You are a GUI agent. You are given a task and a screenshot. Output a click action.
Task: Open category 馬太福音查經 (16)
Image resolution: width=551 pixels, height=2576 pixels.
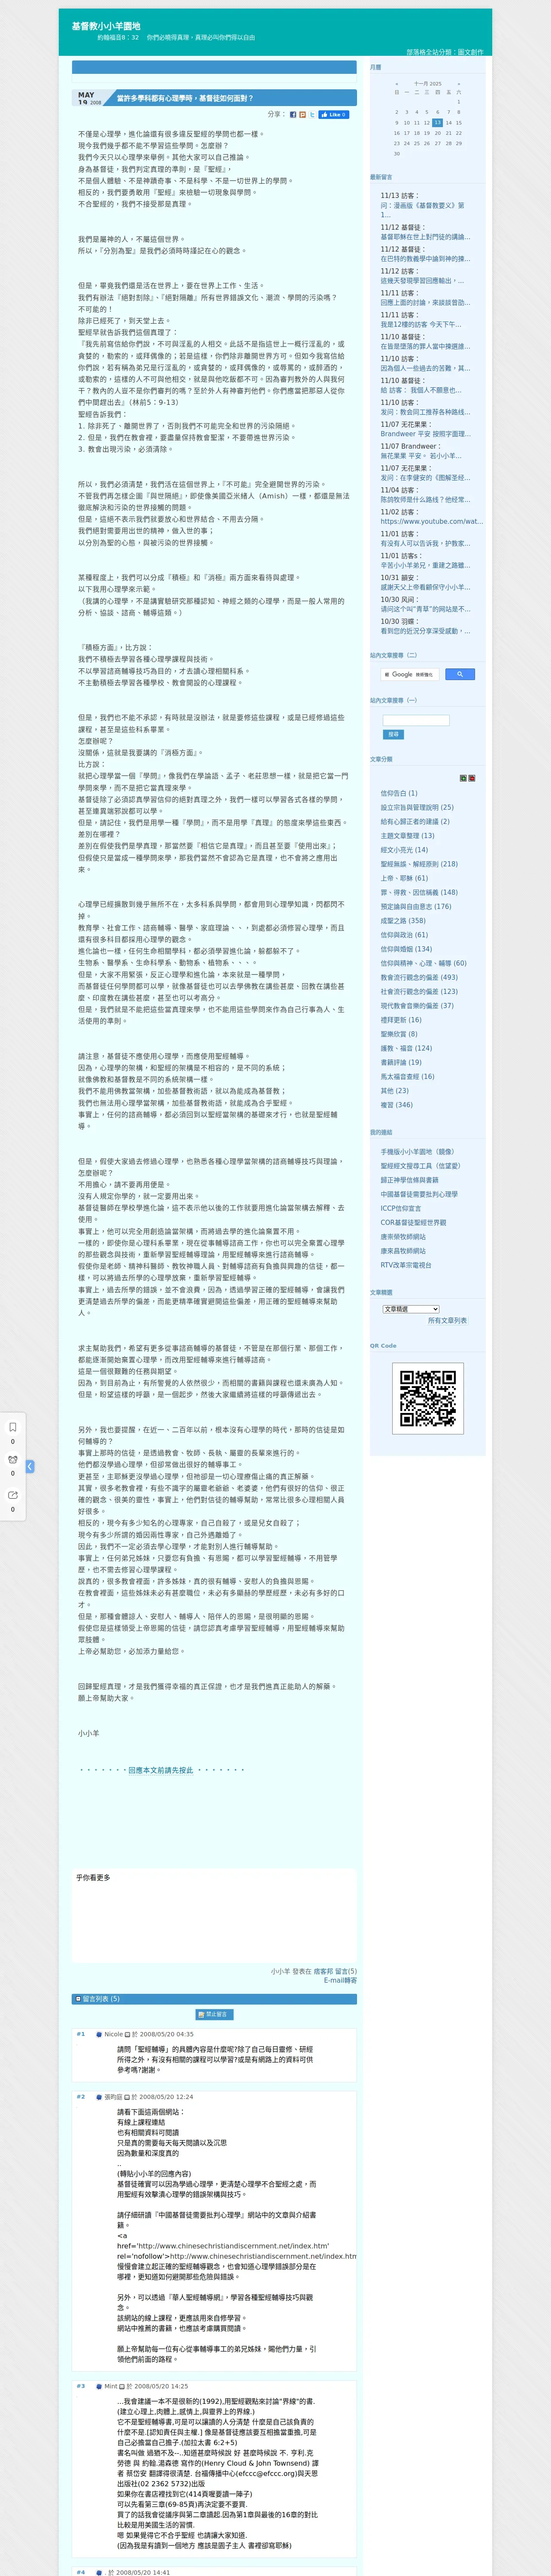(407, 1077)
